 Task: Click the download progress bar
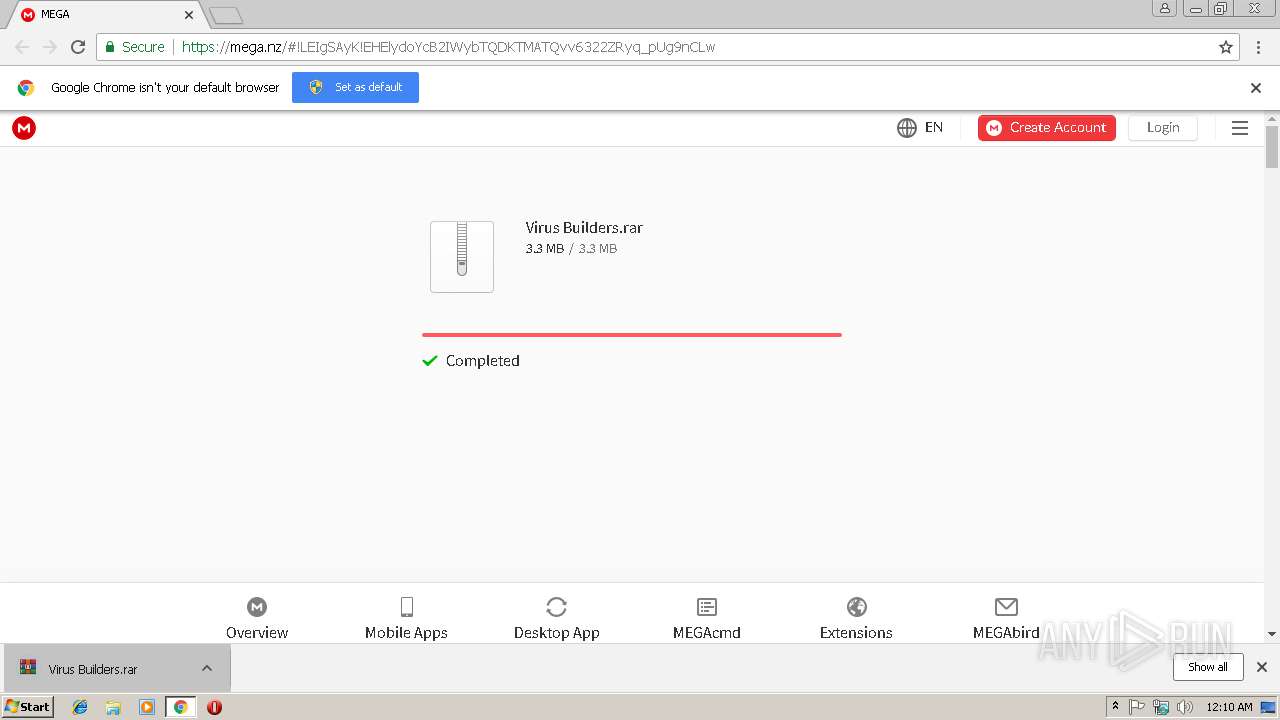click(632, 335)
